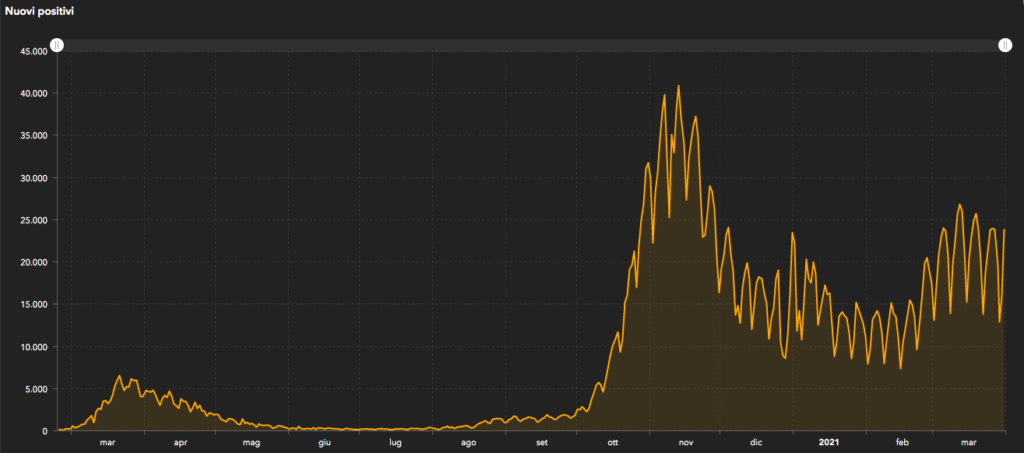This screenshot has width=1024, height=453.
Task: Click the "2021" label on the time axis
Action: point(829,442)
